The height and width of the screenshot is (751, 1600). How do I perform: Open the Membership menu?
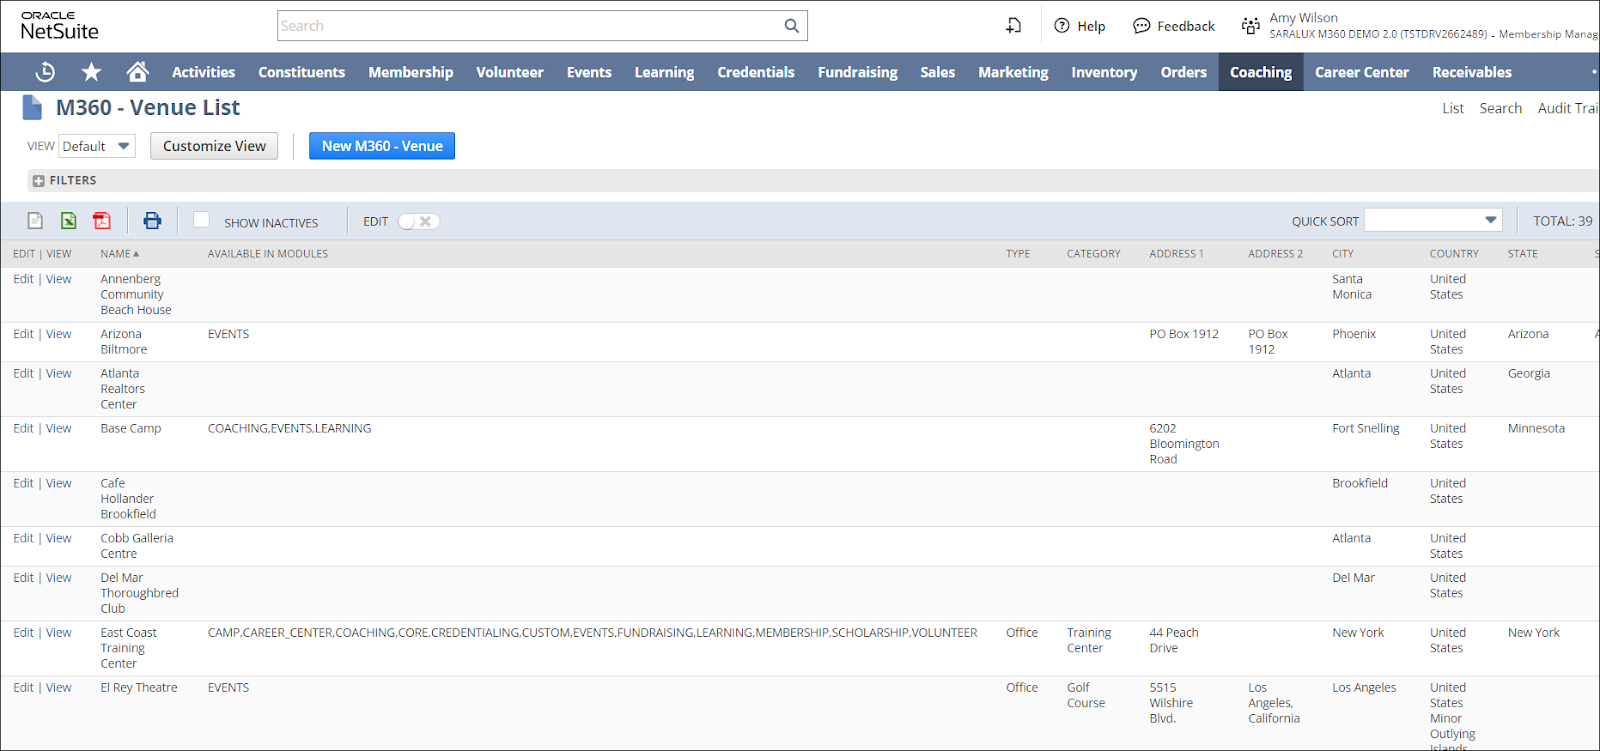point(410,72)
